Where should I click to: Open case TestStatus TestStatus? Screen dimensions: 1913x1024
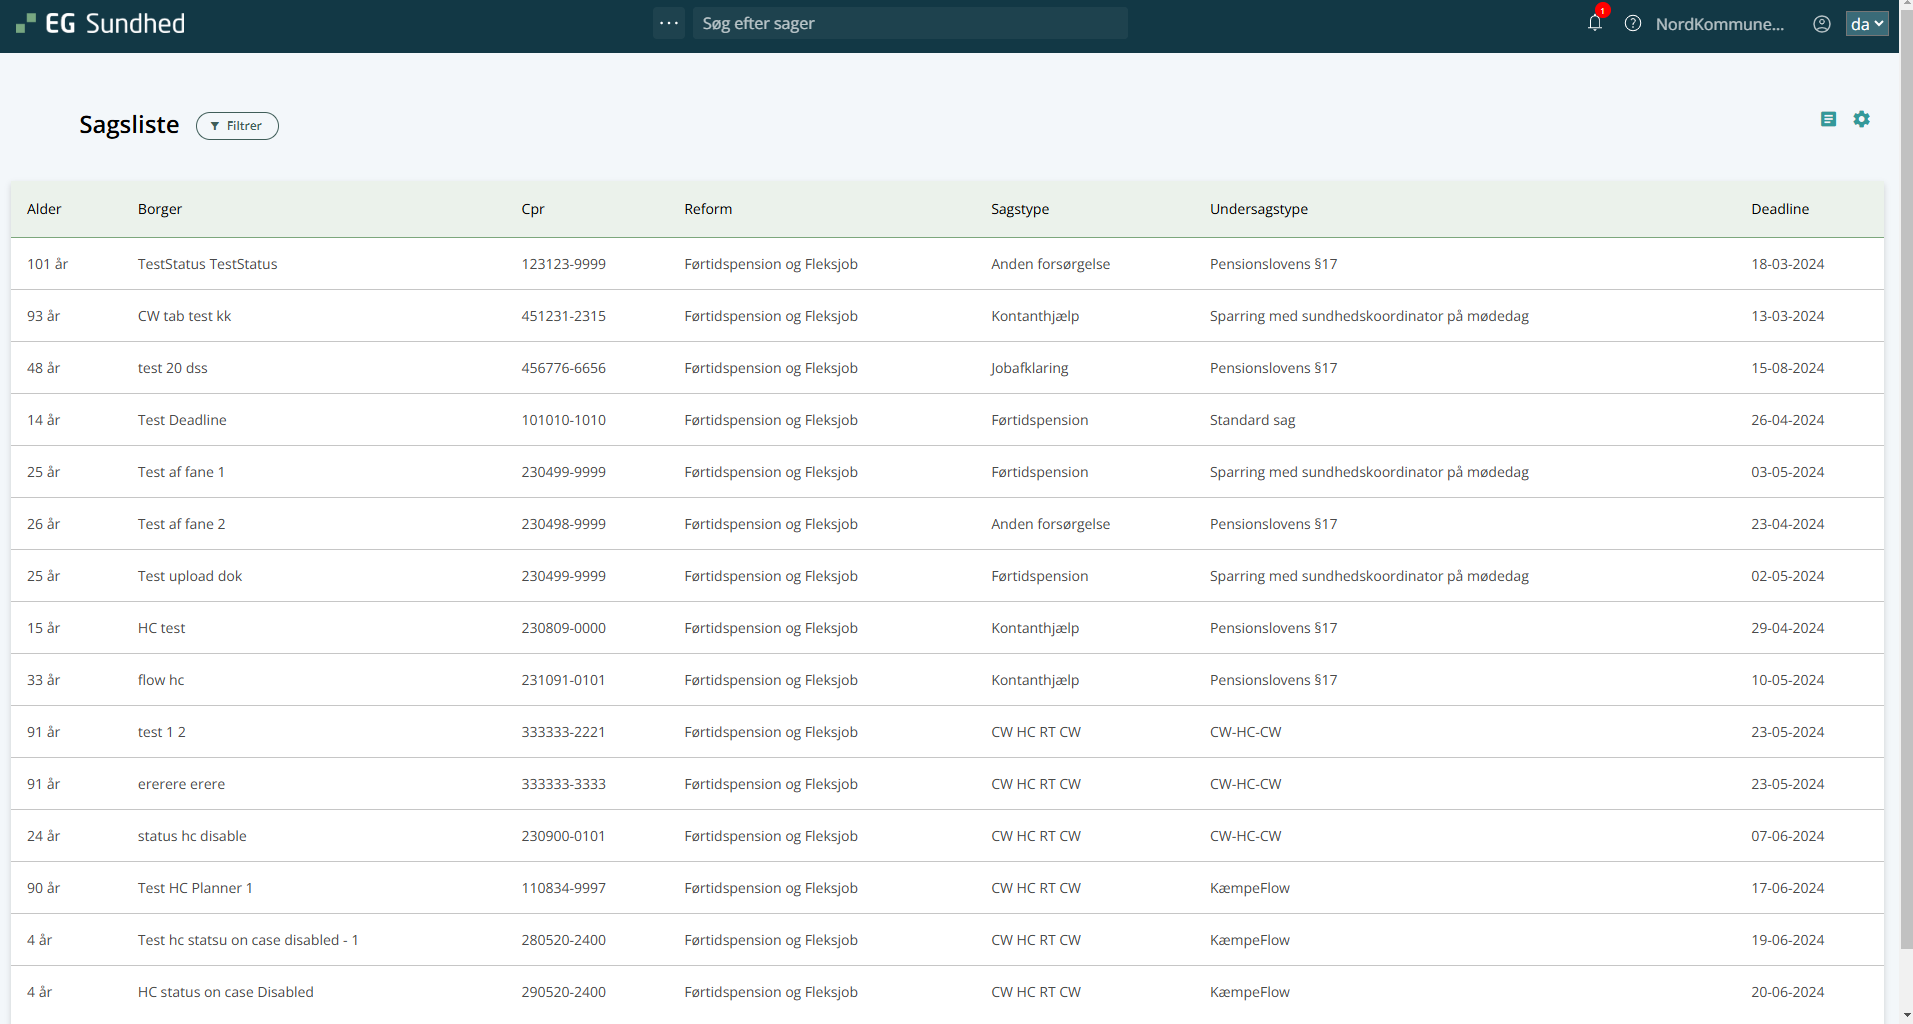pos(208,264)
